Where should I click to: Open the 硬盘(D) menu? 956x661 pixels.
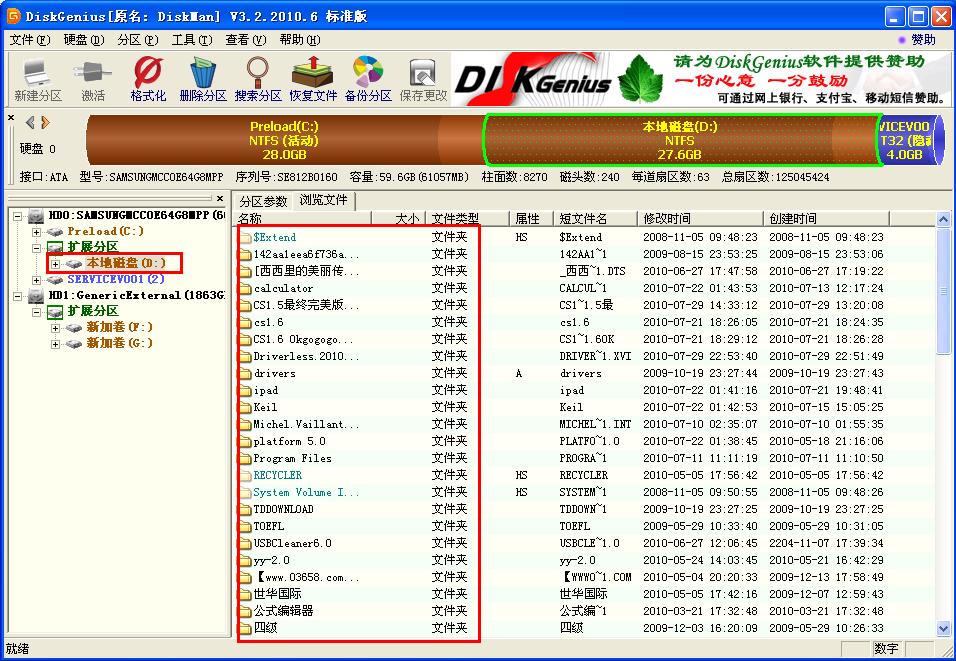pyautogui.click(x=84, y=40)
